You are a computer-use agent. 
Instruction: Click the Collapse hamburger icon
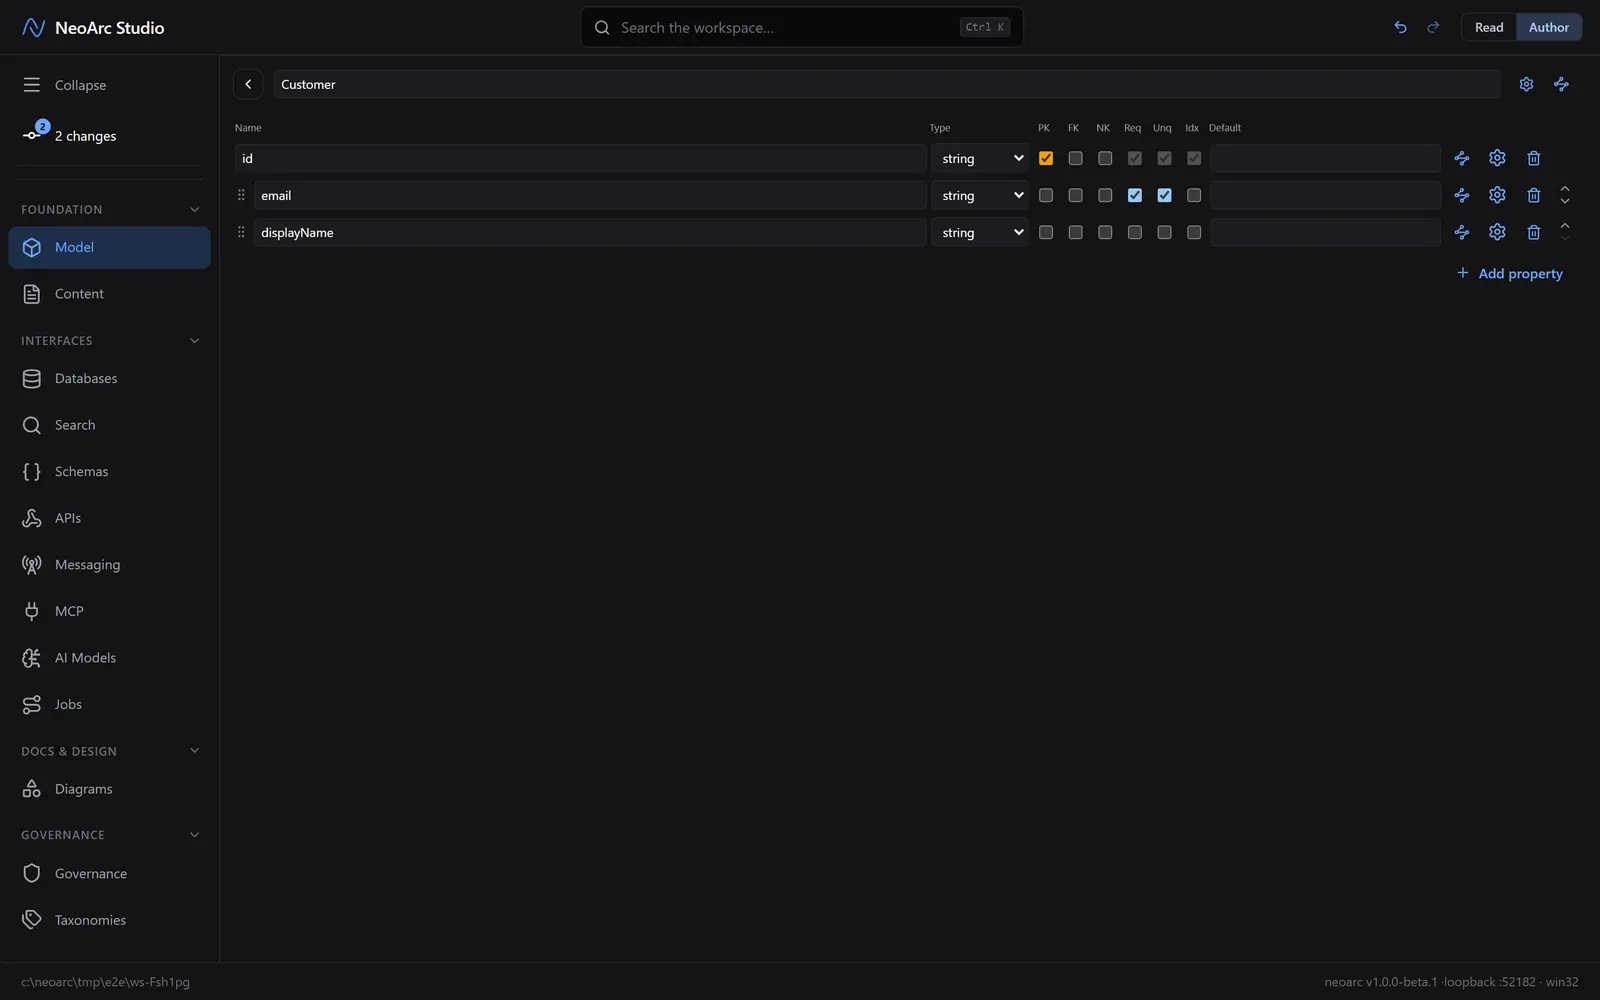(32, 85)
